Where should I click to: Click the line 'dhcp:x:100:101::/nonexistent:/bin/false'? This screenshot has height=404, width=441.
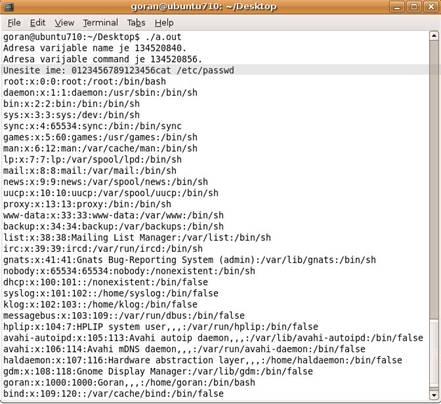(x=106, y=282)
